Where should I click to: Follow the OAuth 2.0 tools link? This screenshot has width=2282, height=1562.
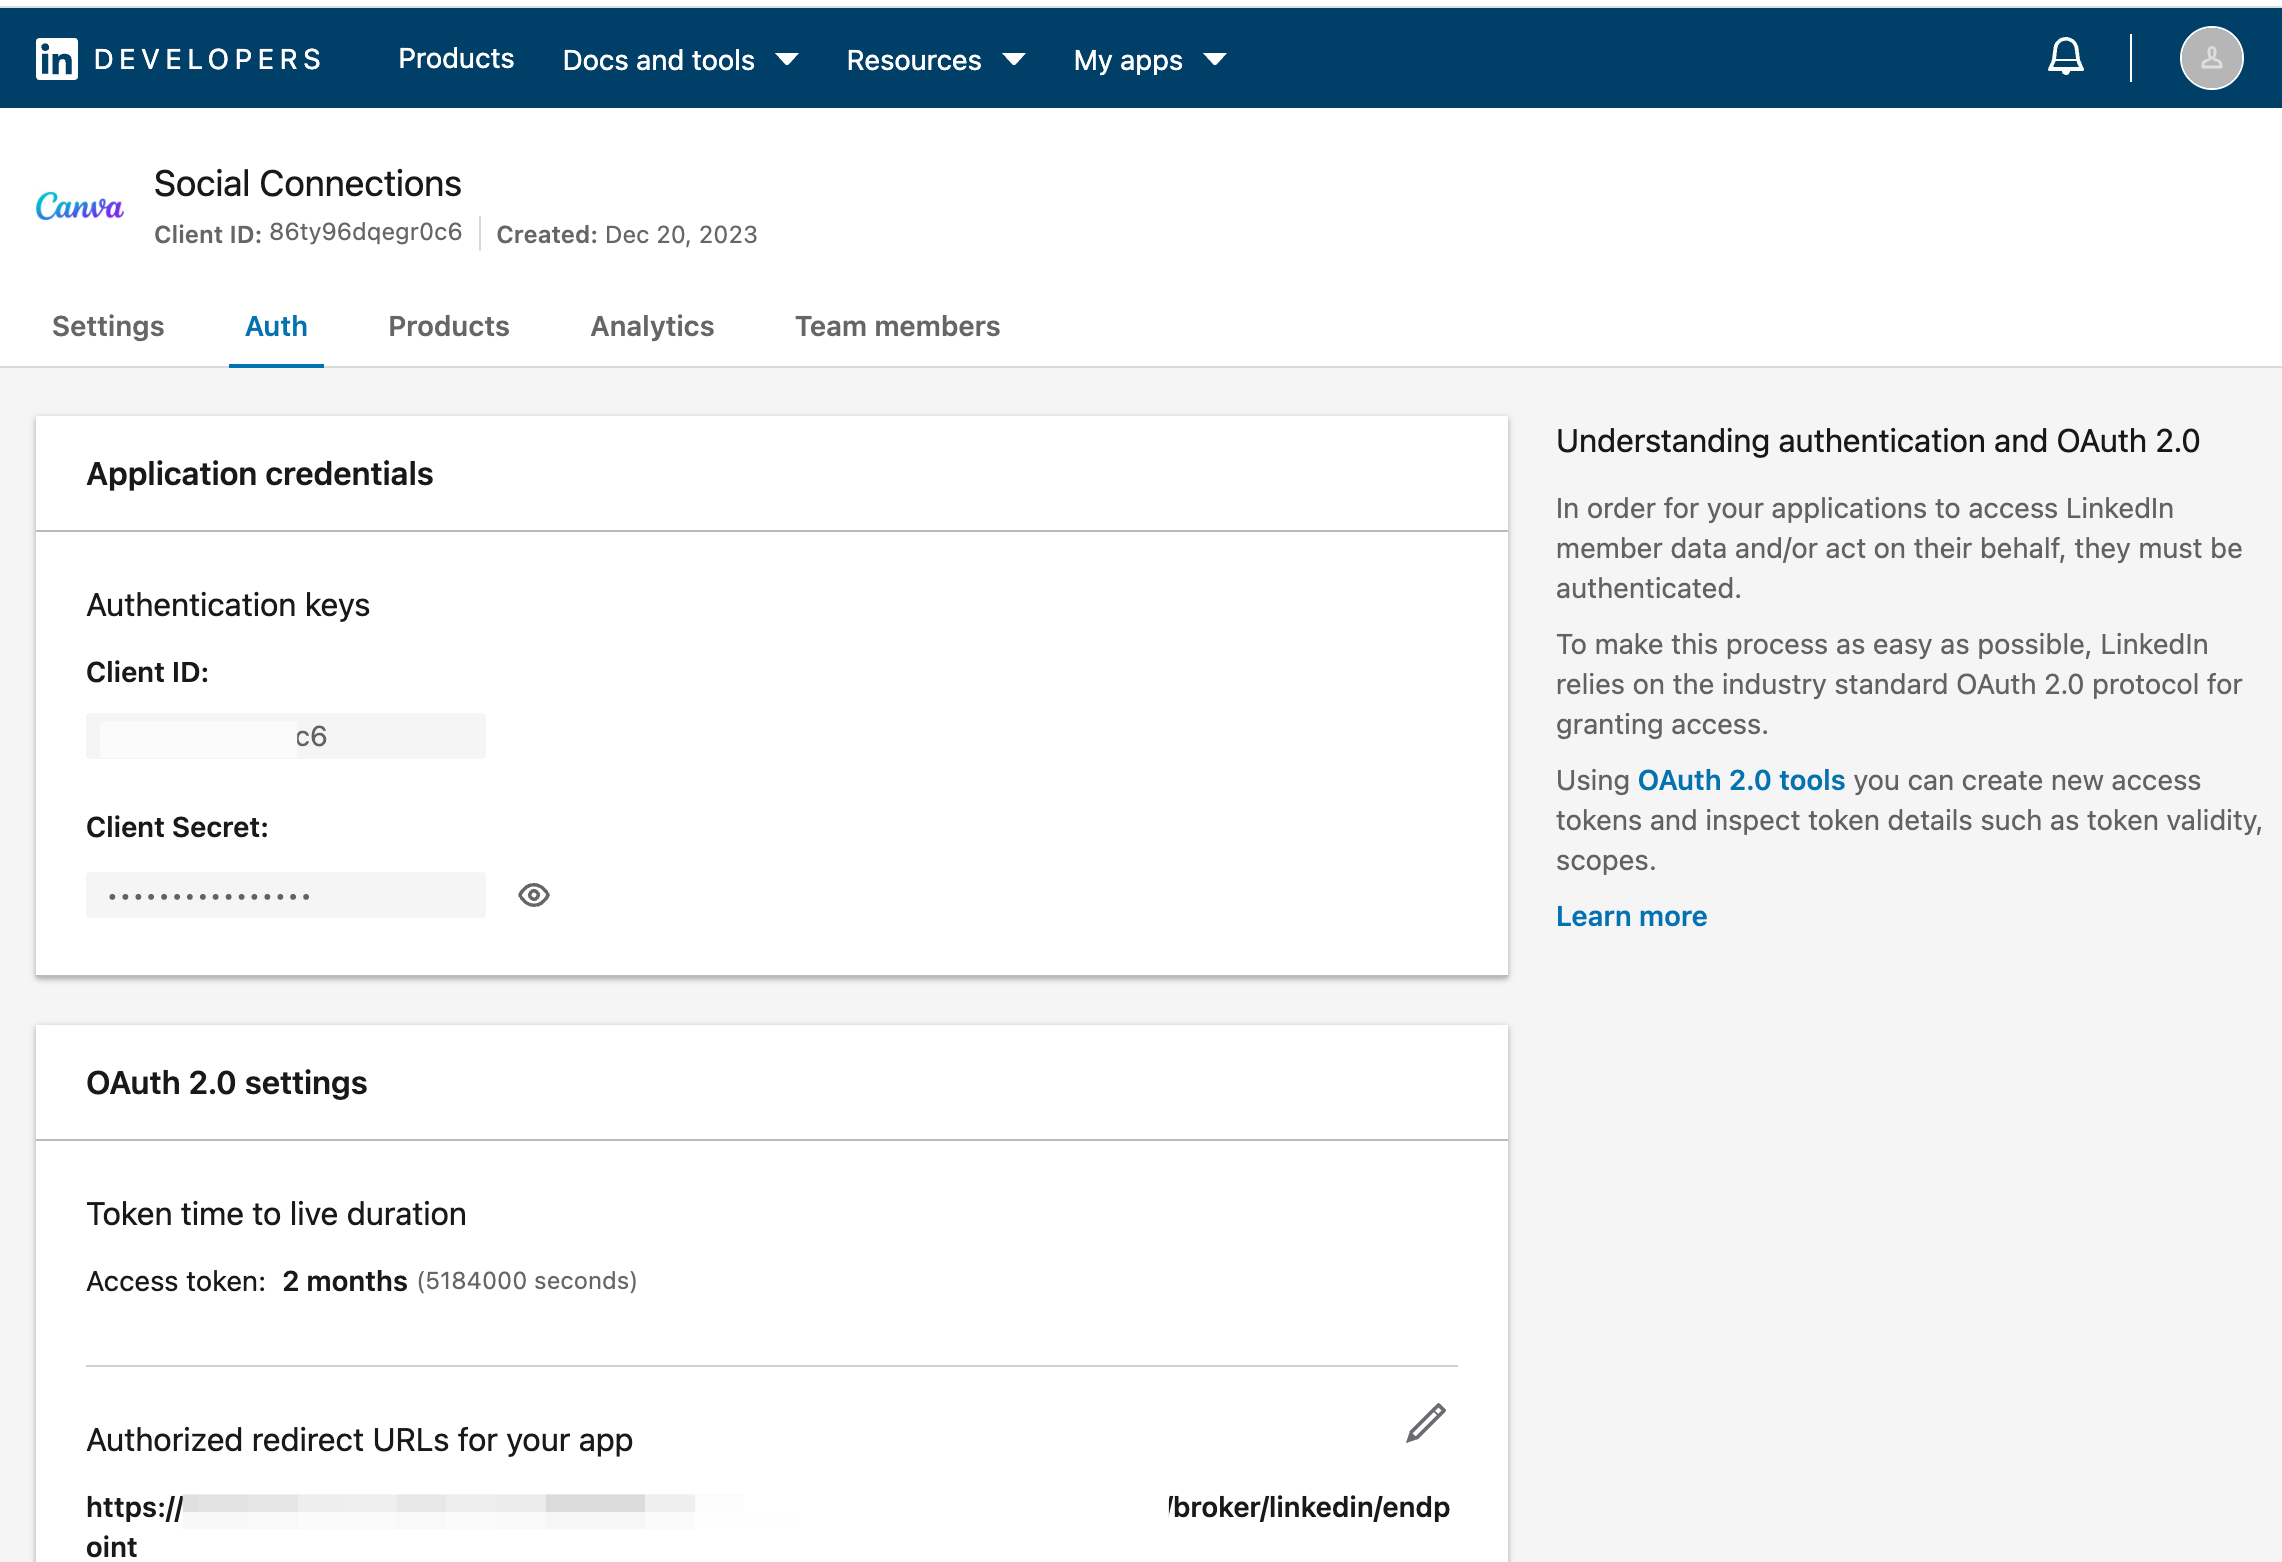point(1741,780)
